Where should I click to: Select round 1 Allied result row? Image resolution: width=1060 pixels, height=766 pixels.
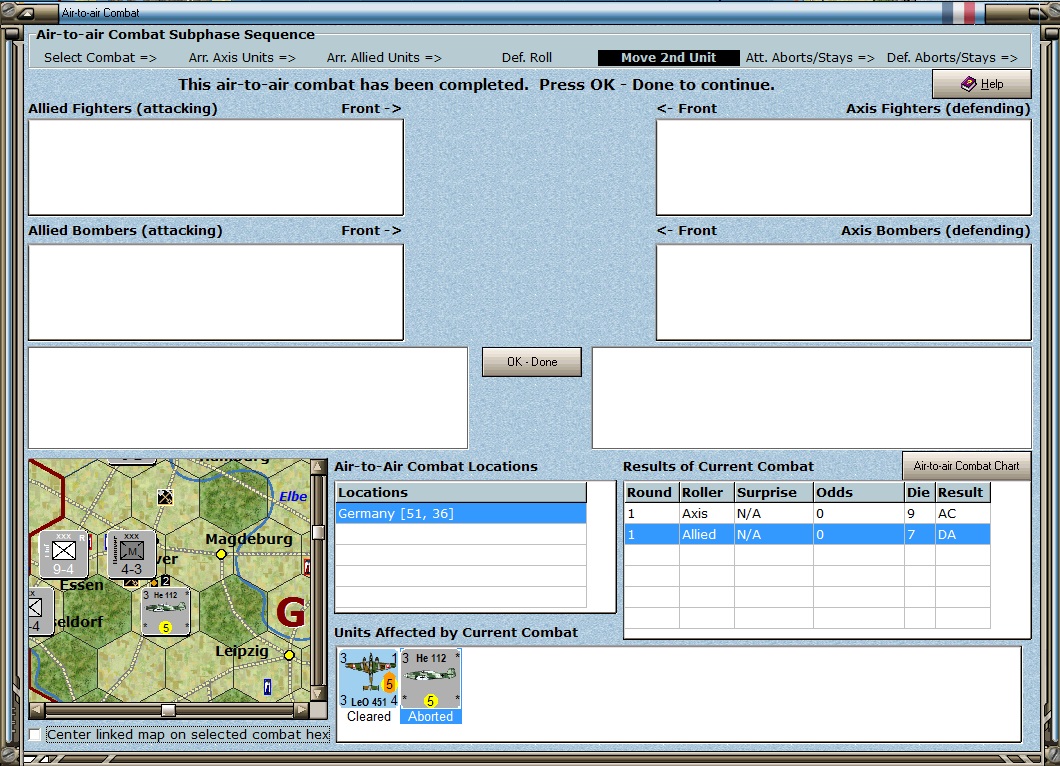click(x=807, y=535)
